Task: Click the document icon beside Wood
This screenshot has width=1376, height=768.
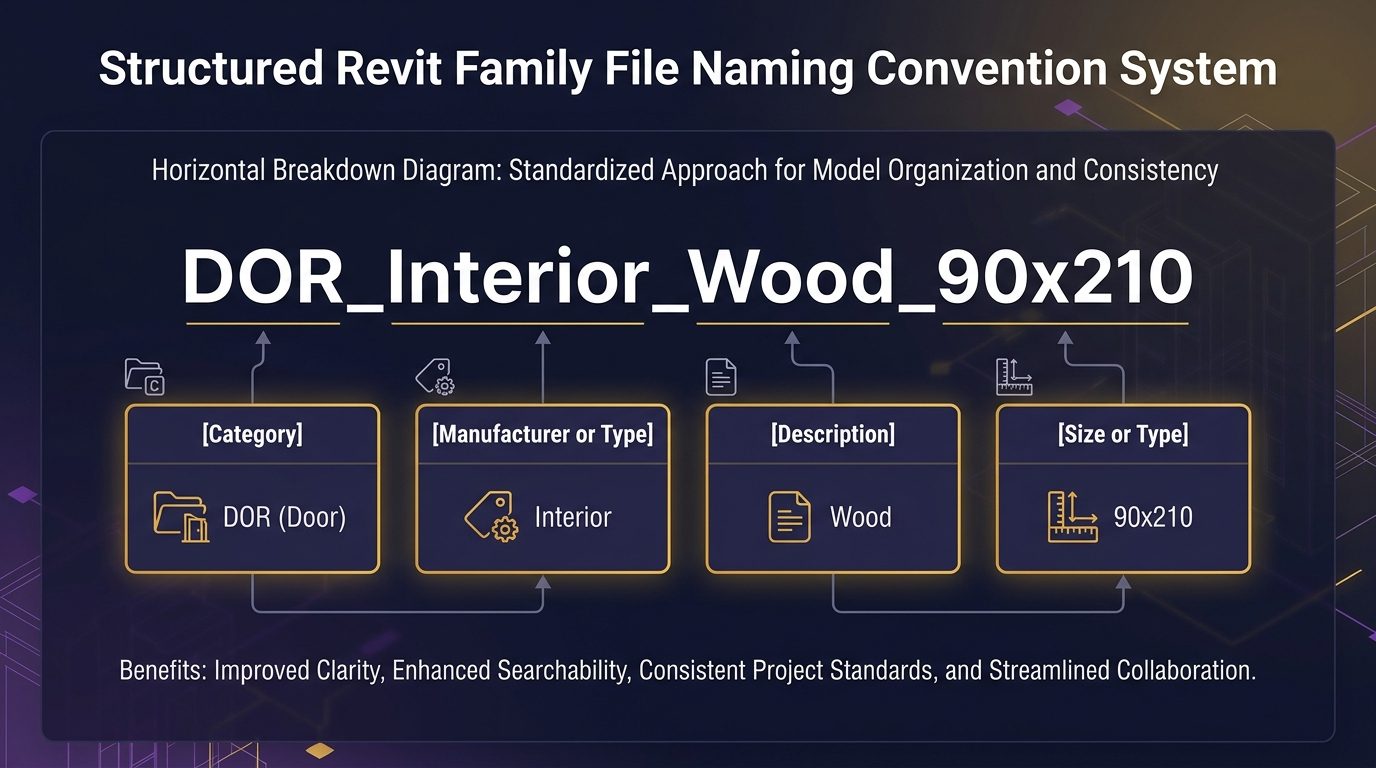Action: 789,517
